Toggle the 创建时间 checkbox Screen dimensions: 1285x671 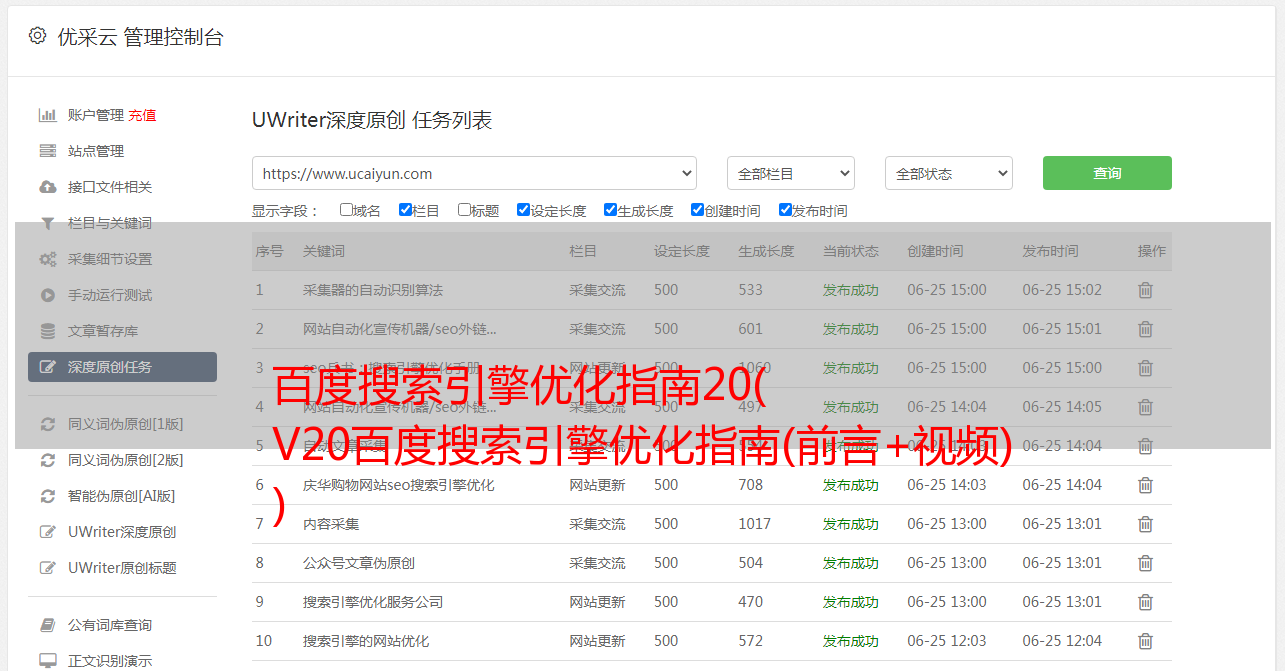pos(697,210)
